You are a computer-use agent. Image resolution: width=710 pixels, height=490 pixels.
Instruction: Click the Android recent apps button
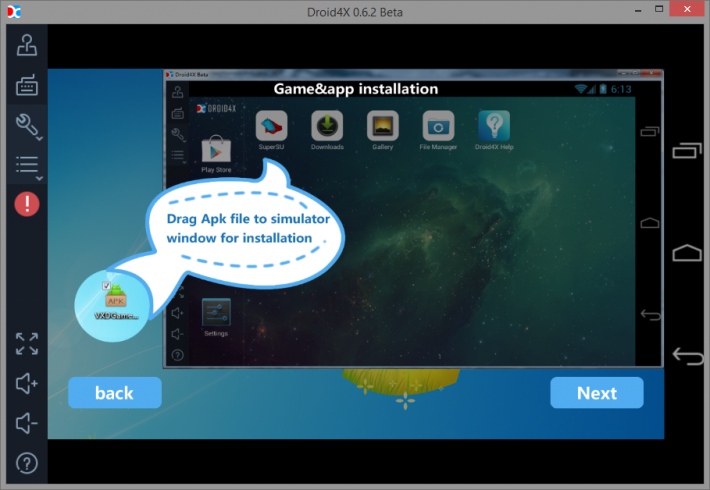tap(687, 150)
